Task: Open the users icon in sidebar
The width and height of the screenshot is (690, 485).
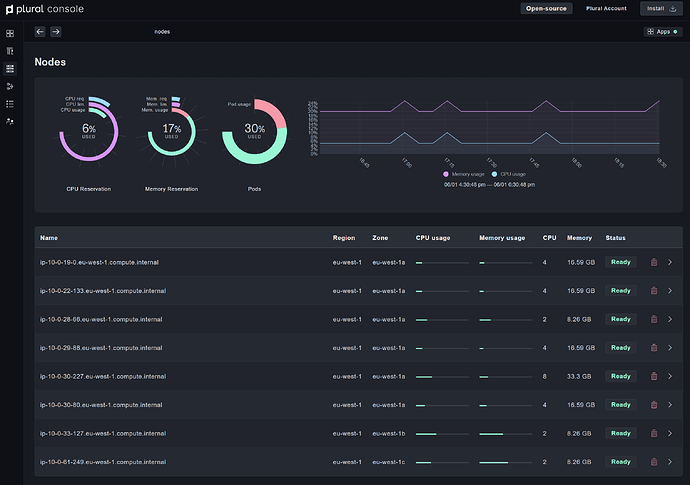Action: point(10,121)
